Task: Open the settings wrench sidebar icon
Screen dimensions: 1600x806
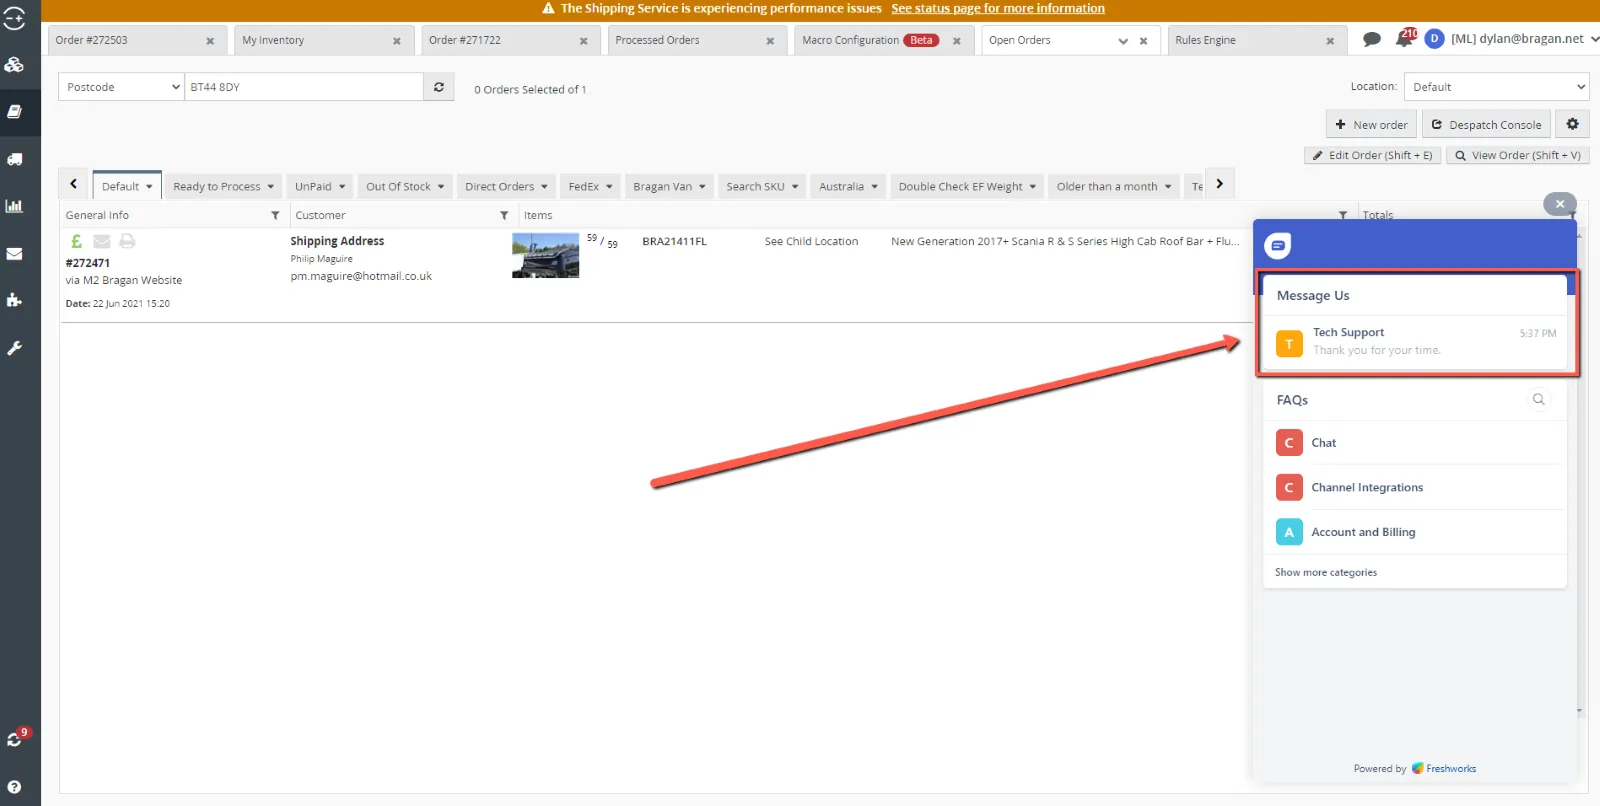Action: pos(14,348)
